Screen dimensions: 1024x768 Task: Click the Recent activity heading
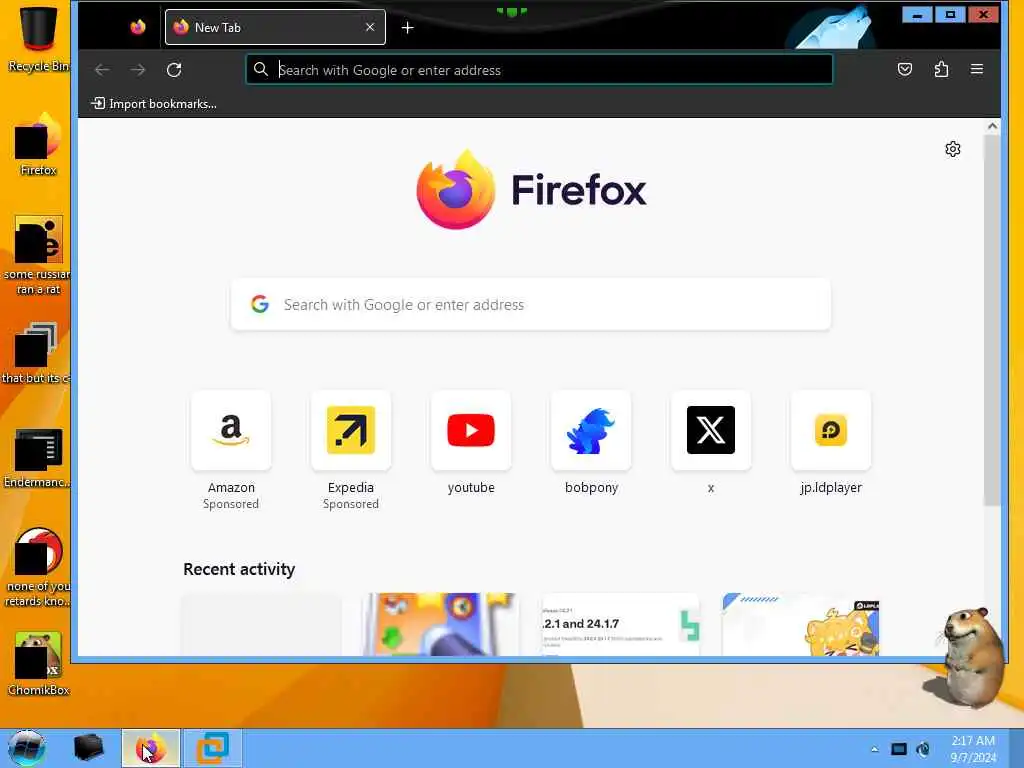click(x=239, y=569)
